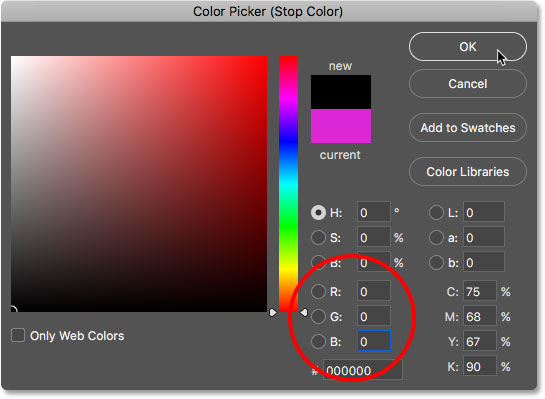Viewport: 545px width, 399px height.
Task: Select the L lightness radio button
Action: (436, 213)
